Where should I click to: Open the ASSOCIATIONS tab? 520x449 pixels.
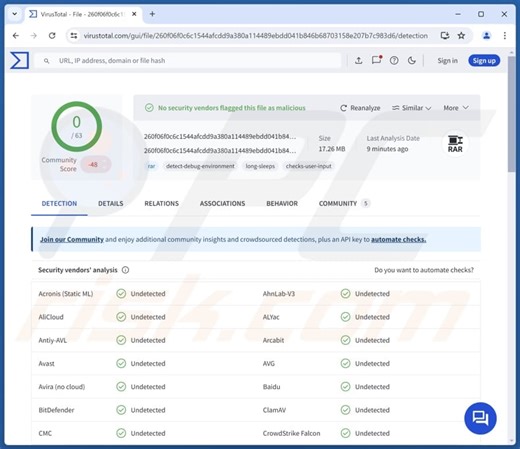tap(222, 203)
